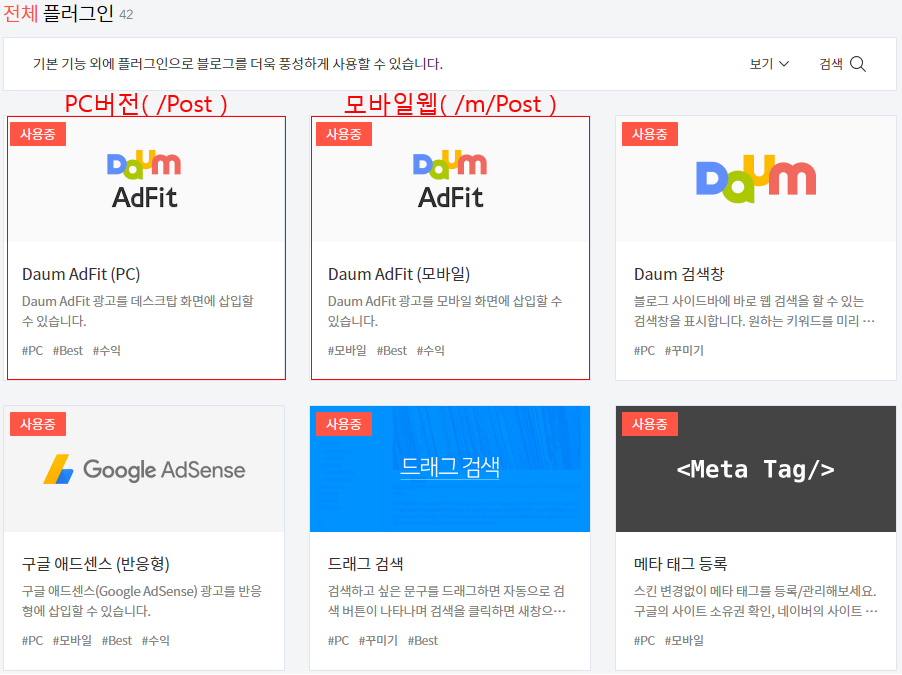Screen dimensions: 902x675
Task: Click 사용중 badge on Daum AdFit (모바일)
Action: (x=344, y=134)
